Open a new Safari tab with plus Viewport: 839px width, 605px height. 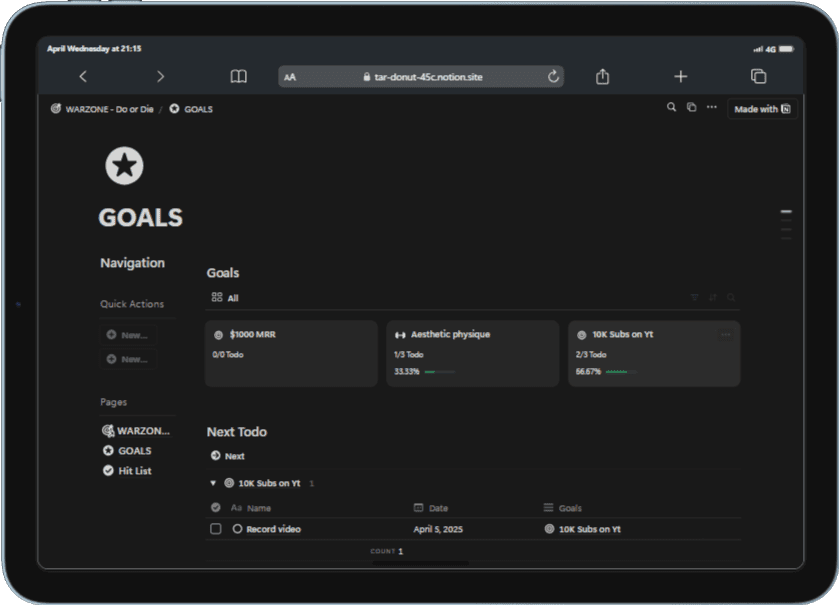click(681, 76)
